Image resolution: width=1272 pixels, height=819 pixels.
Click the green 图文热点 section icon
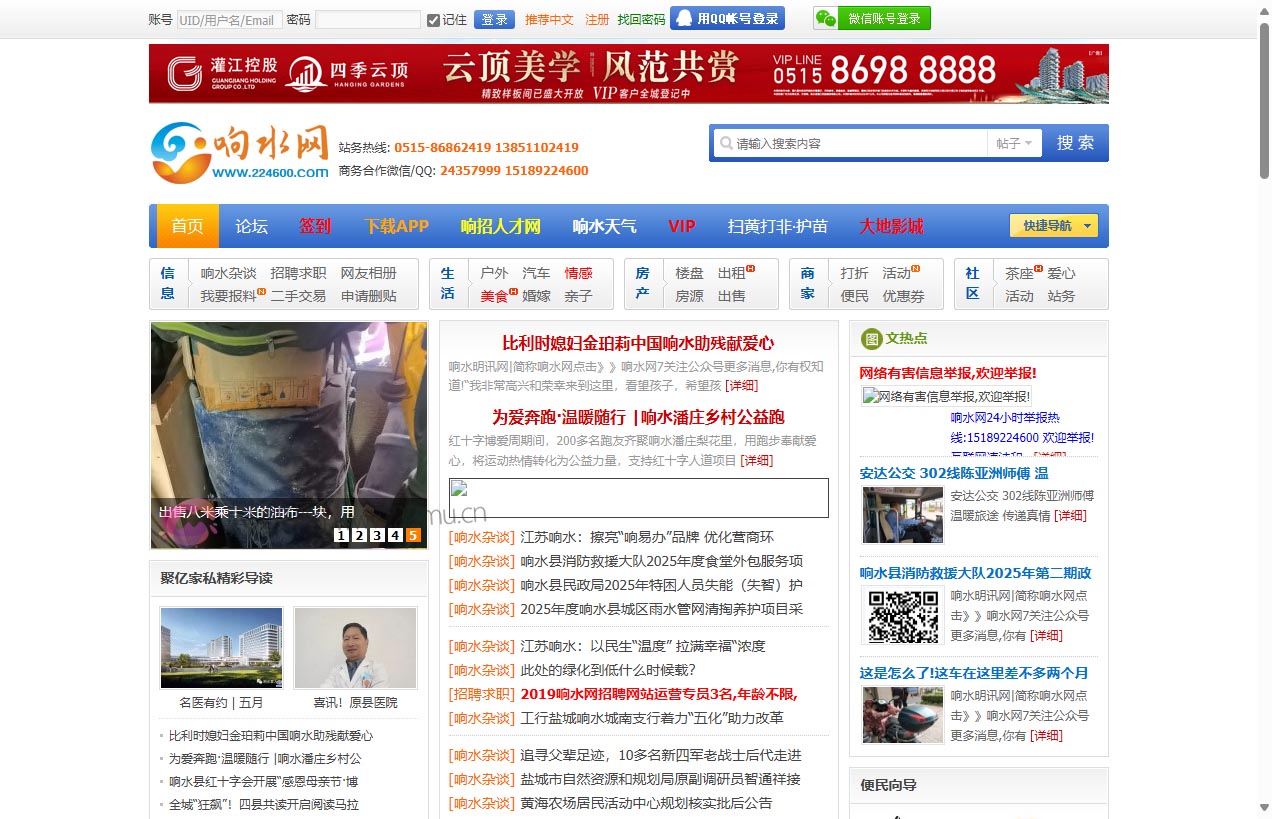[871, 339]
